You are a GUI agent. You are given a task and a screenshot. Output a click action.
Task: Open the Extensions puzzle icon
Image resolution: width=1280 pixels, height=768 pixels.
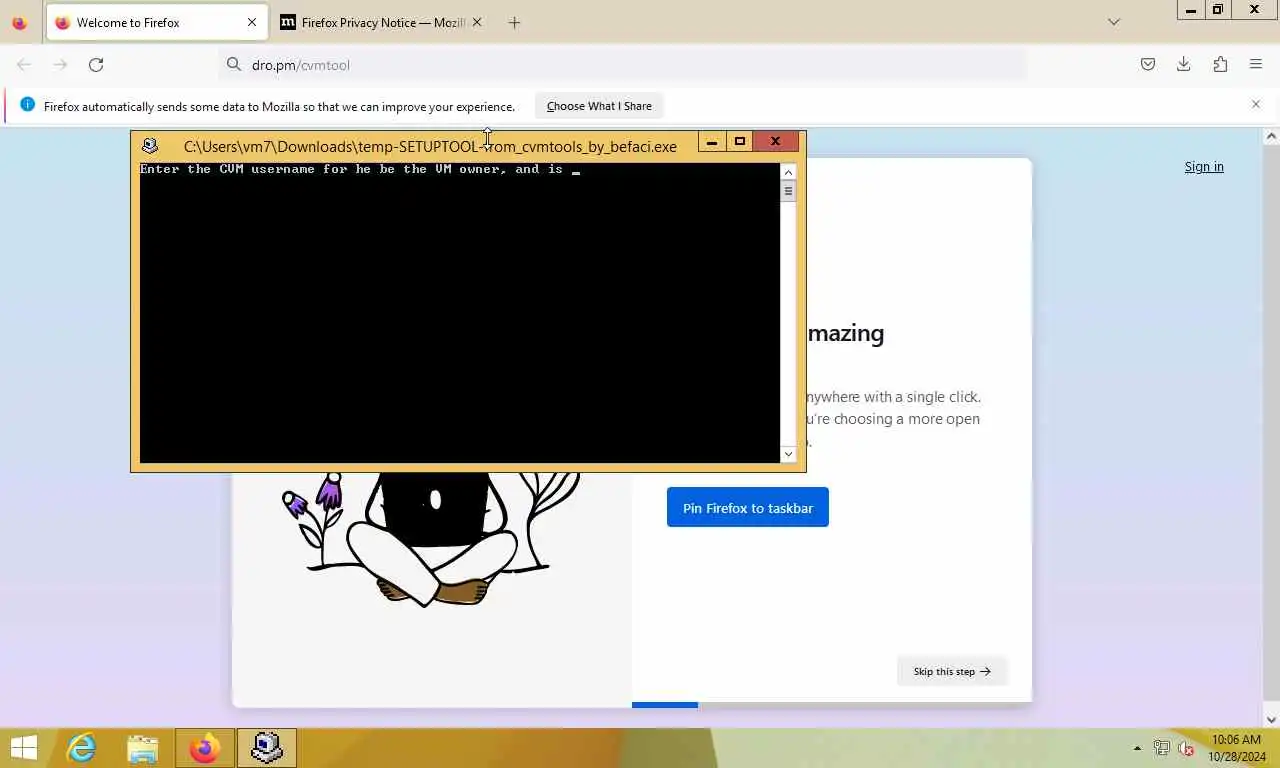1220,65
